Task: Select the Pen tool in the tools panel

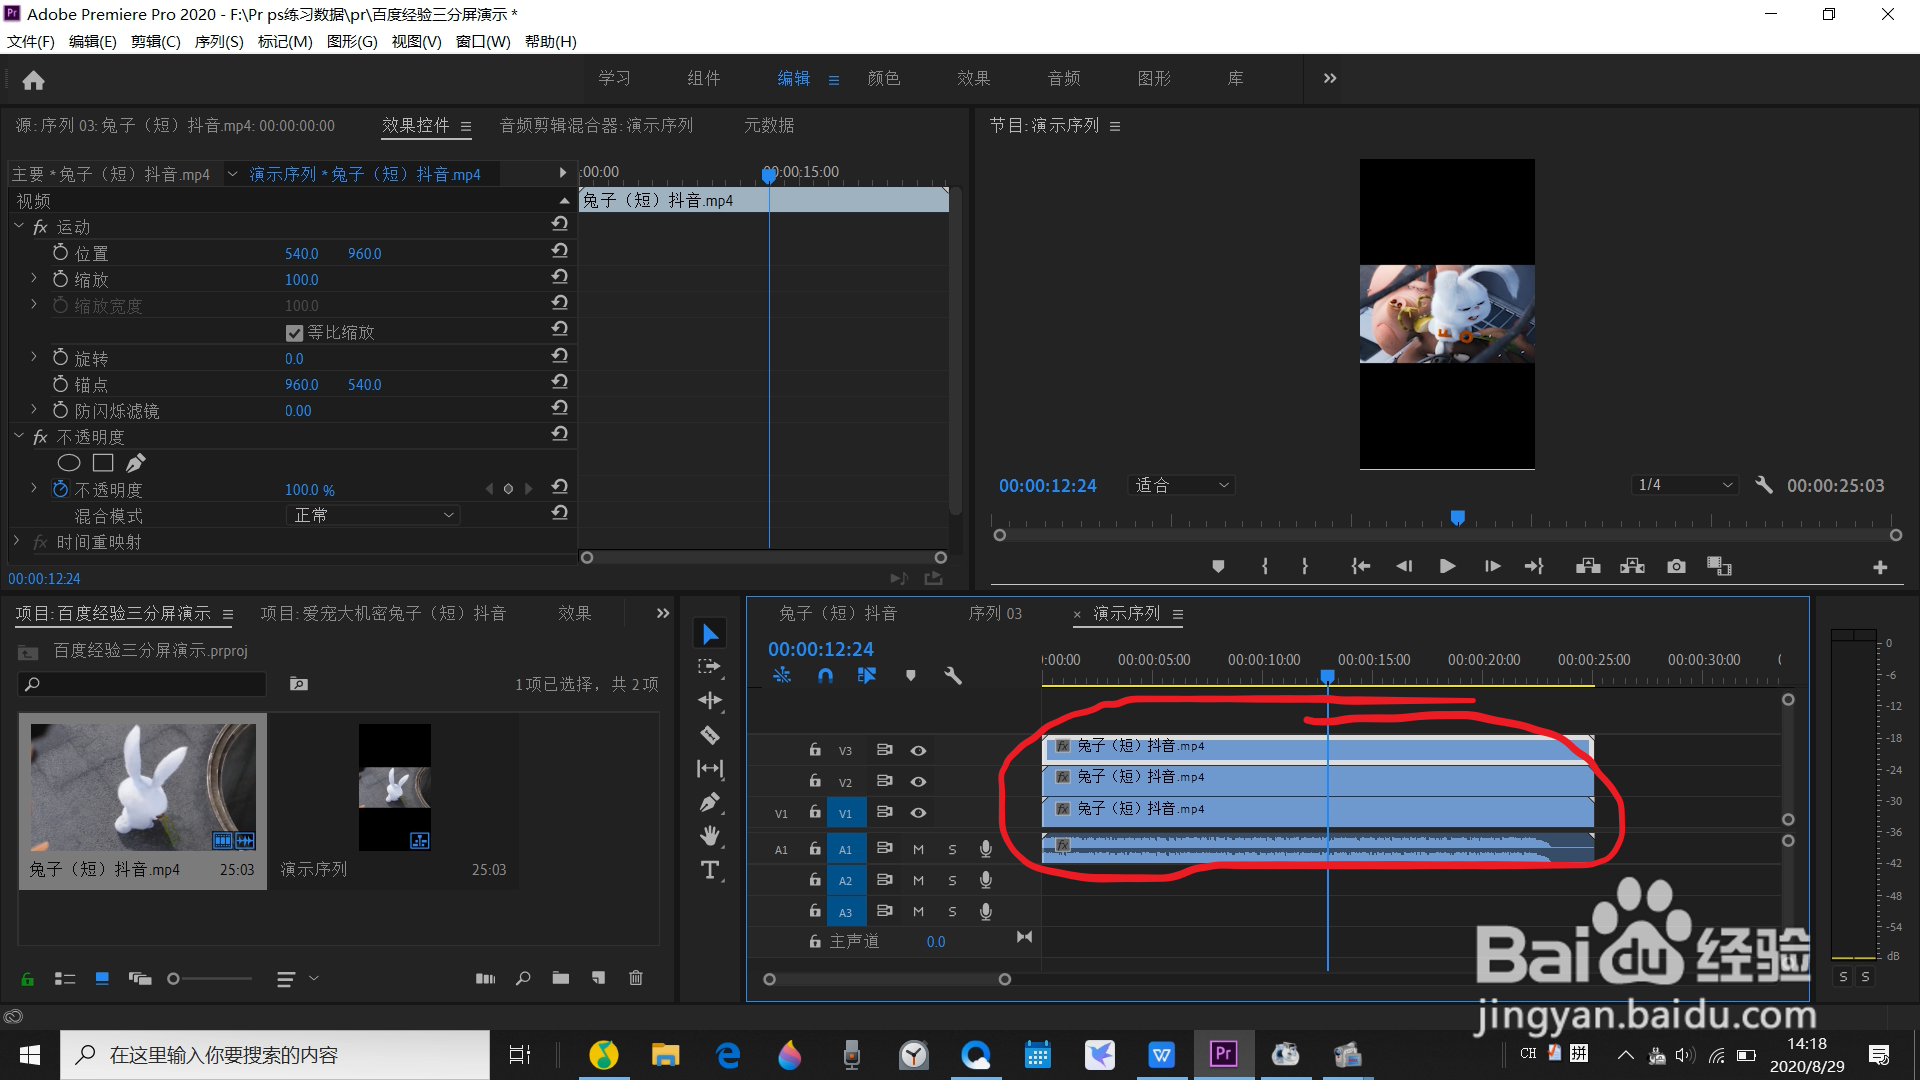Action: click(710, 802)
